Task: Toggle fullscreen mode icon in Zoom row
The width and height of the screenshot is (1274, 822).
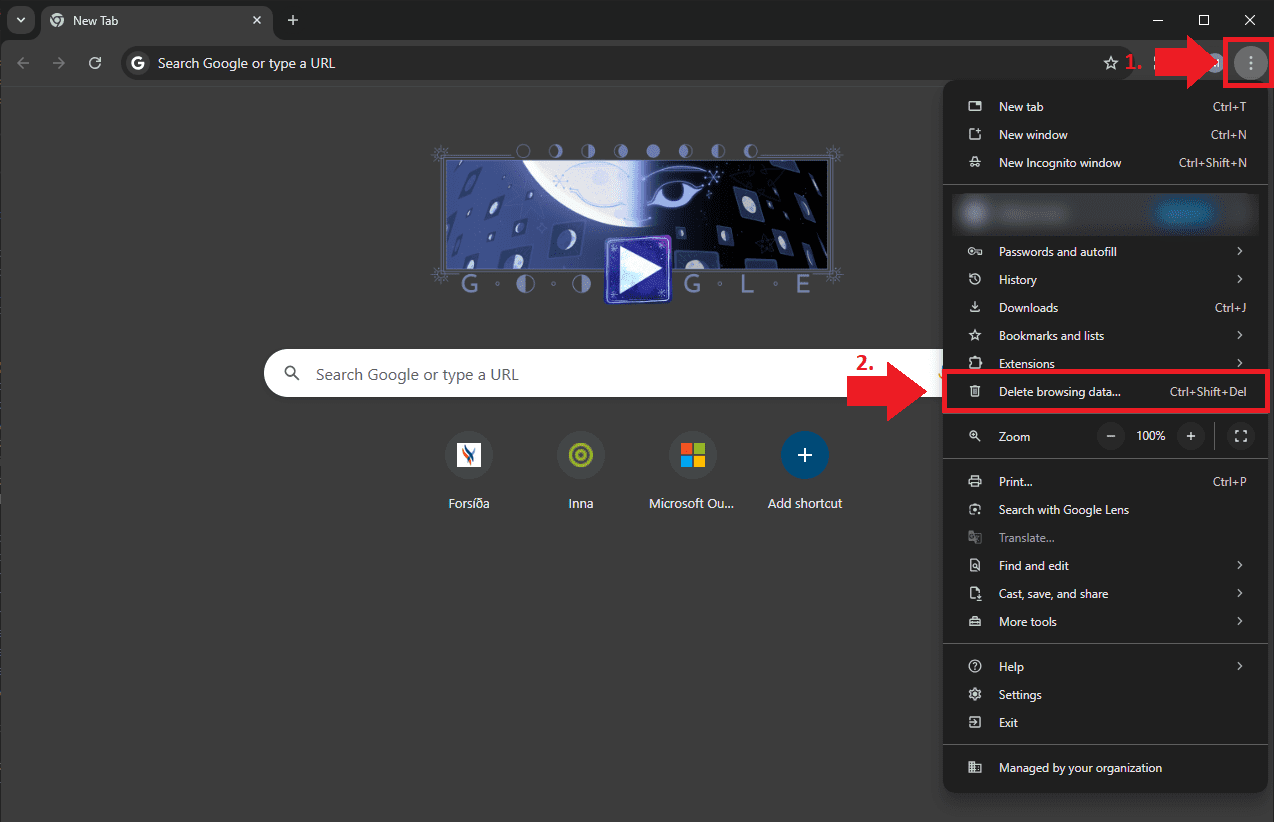Action: click(1241, 436)
